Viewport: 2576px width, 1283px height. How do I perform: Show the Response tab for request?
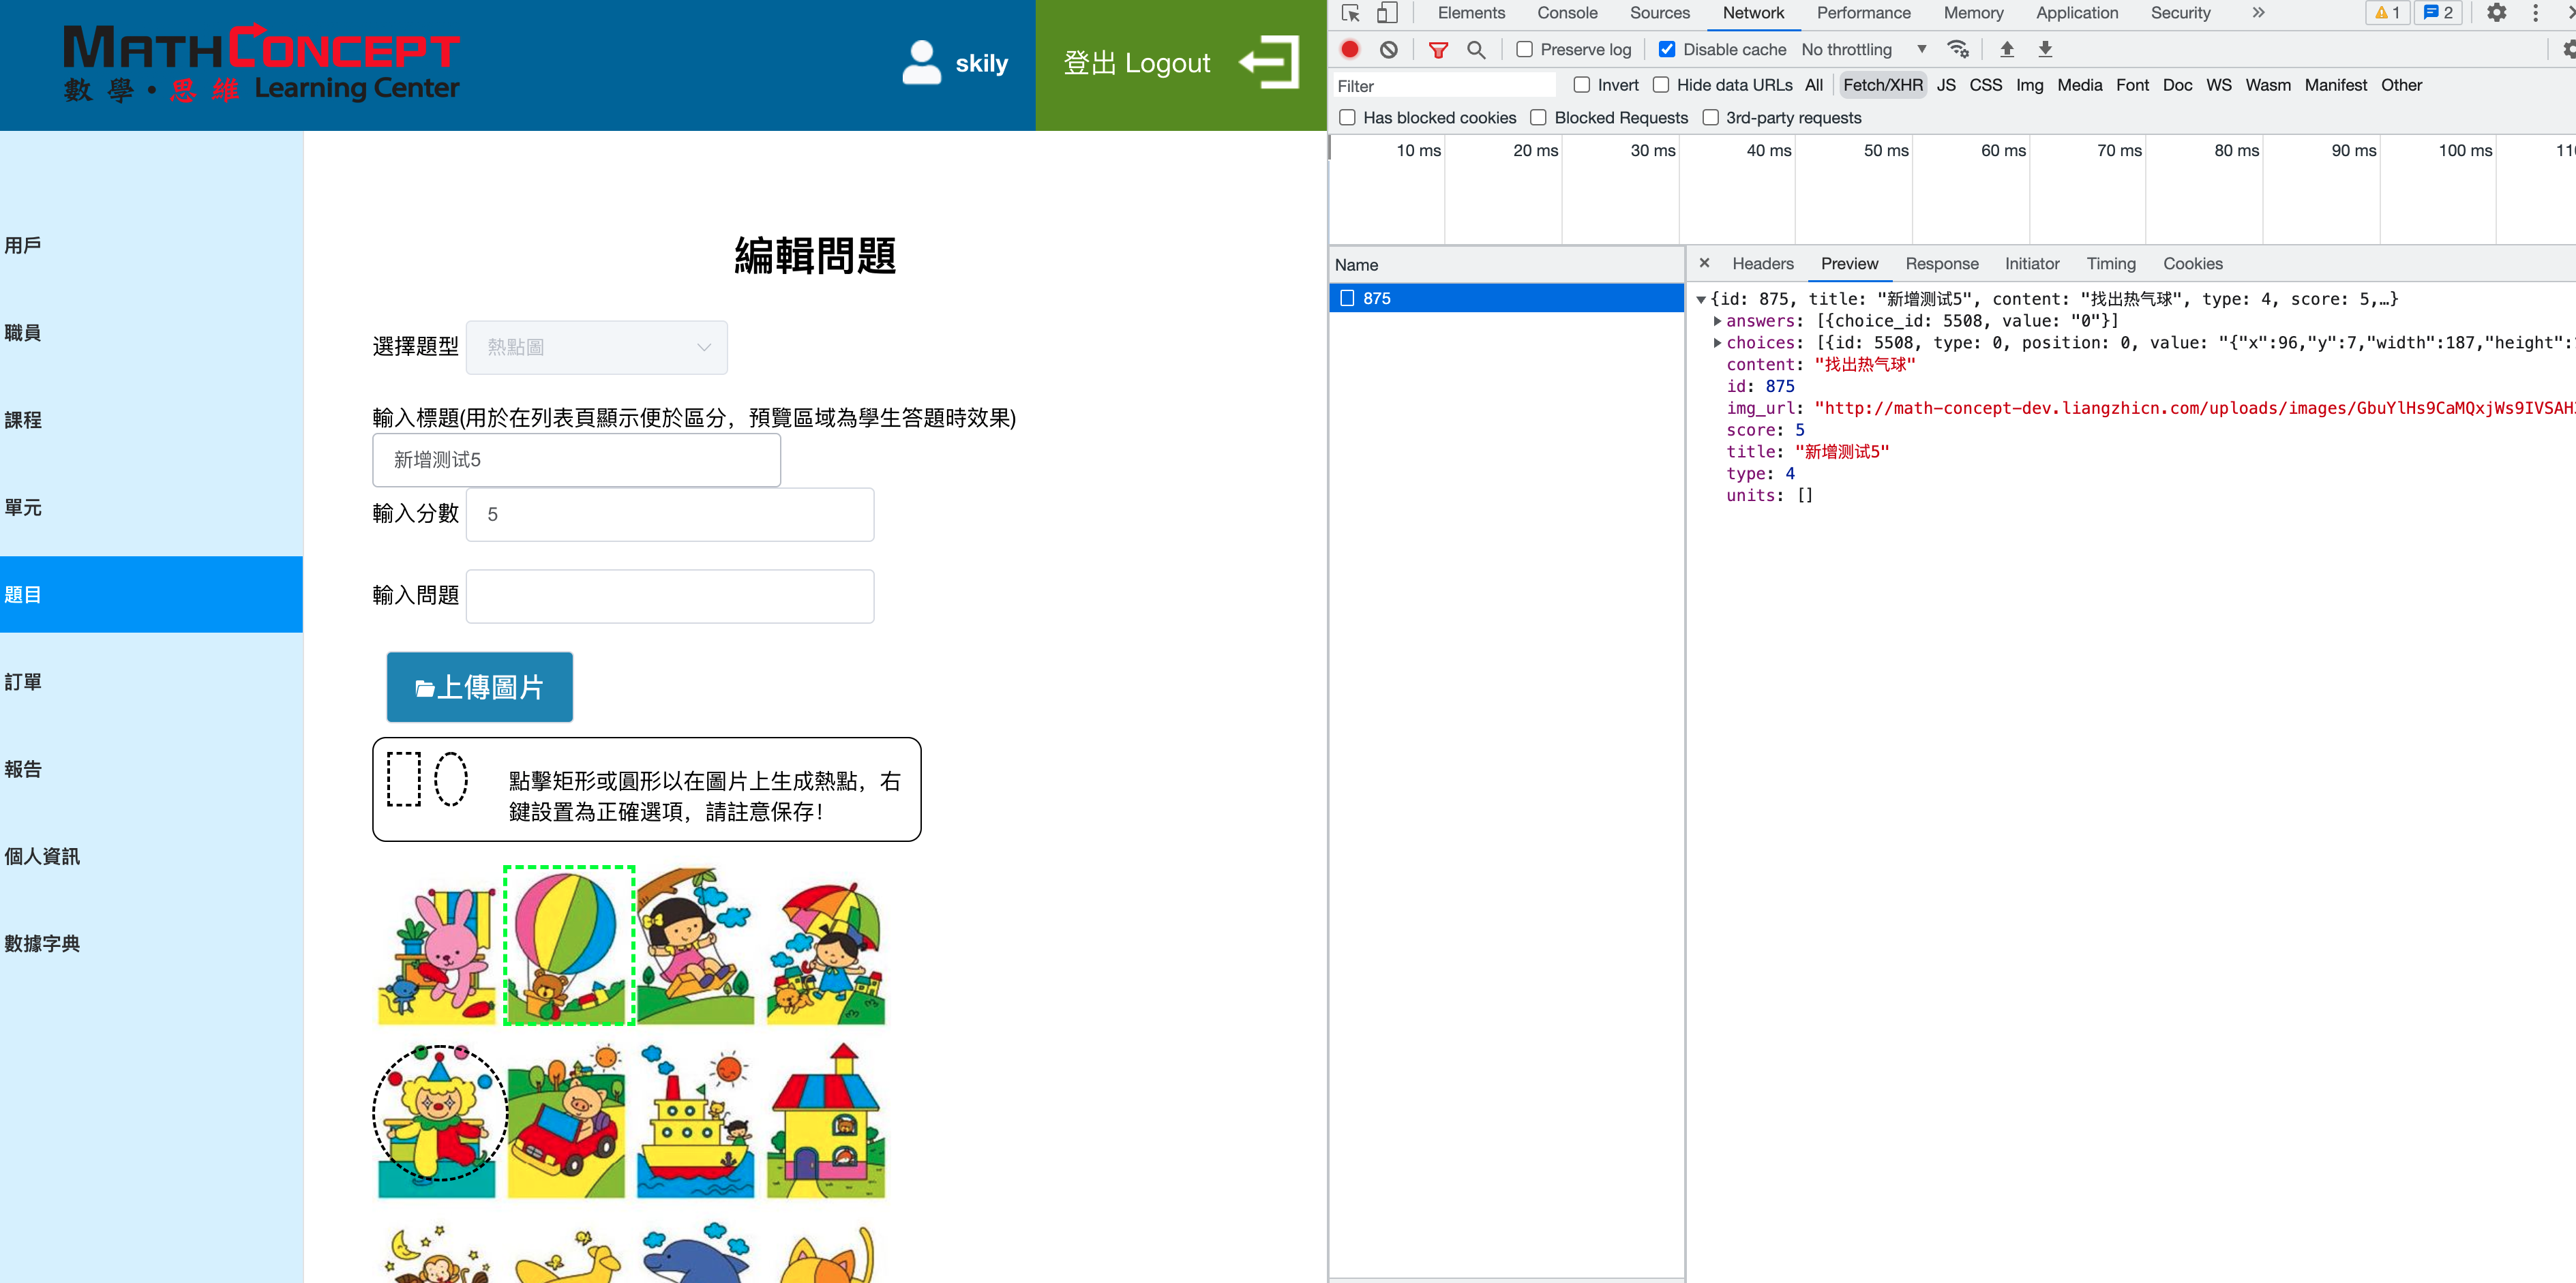coord(1941,263)
